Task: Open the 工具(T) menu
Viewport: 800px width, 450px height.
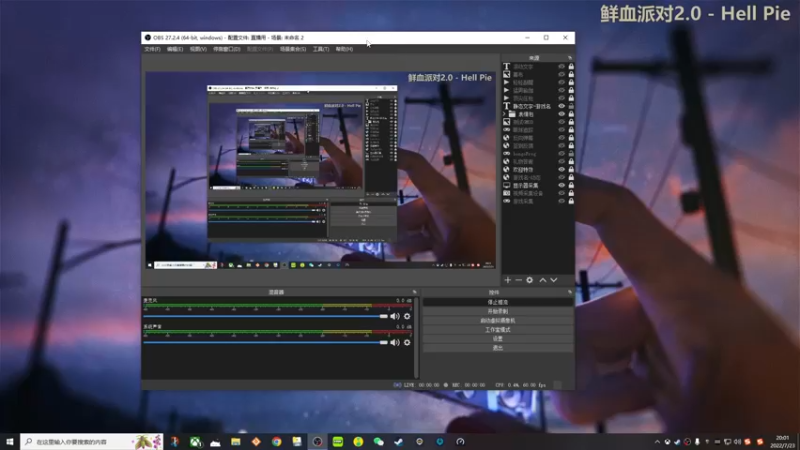Action: tap(321, 49)
